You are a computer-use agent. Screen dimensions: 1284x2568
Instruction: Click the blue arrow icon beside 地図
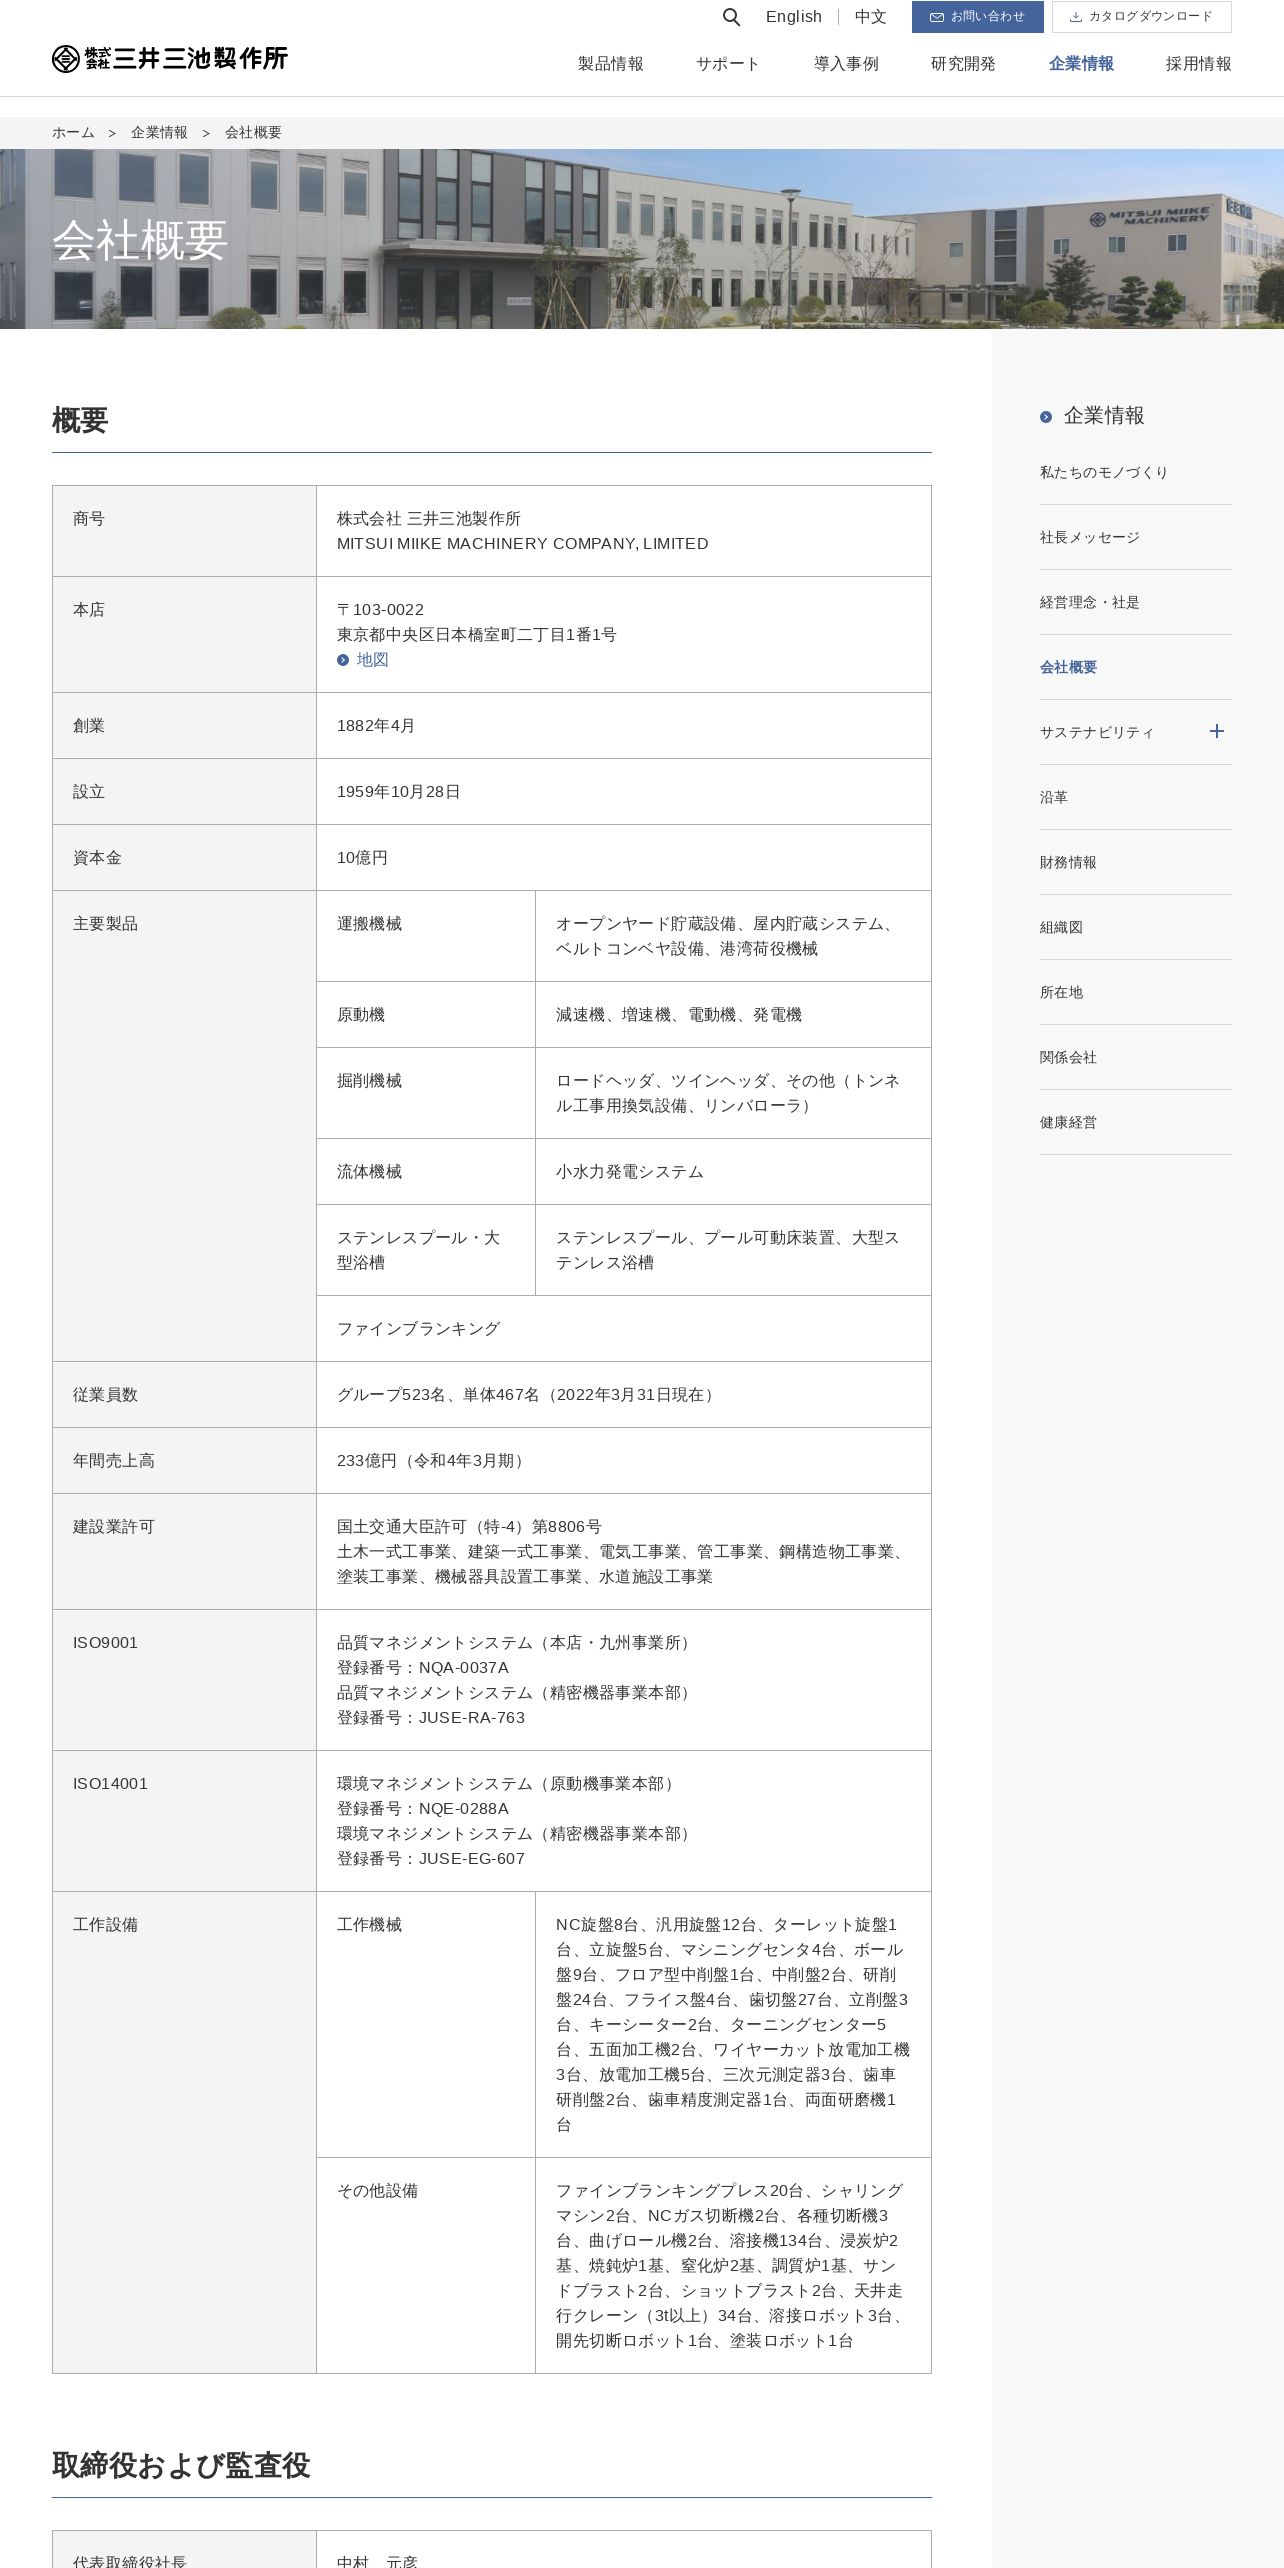pyautogui.click(x=343, y=660)
